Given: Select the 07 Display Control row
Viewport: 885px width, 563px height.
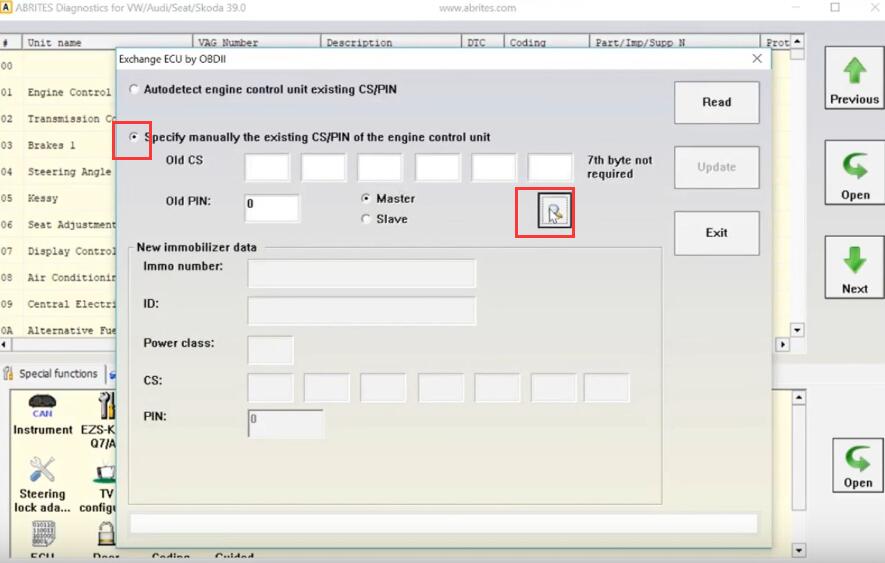Looking at the screenshot, I should tap(58, 251).
